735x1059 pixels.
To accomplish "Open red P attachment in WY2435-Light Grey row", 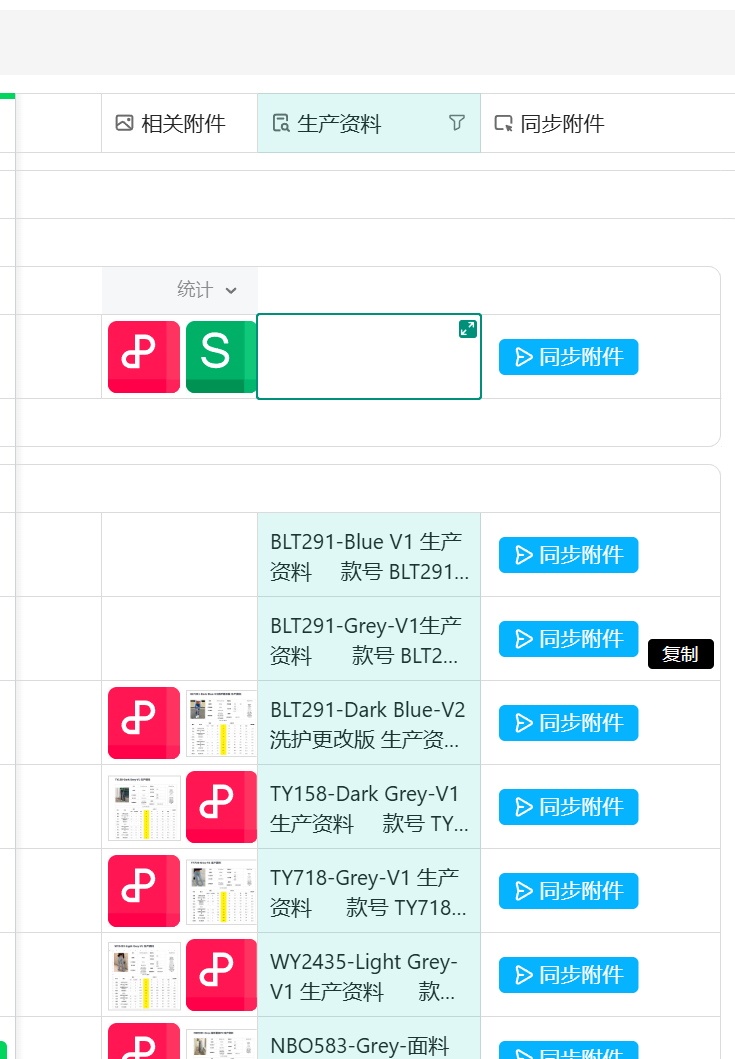I will point(221,975).
